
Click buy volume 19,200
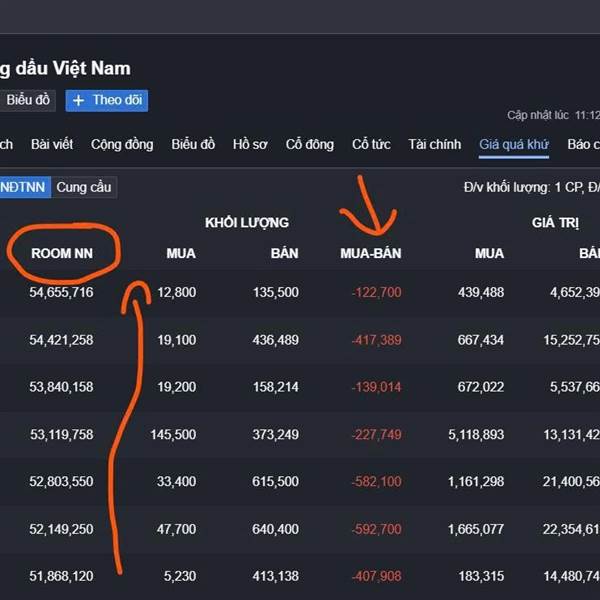click(177, 387)
